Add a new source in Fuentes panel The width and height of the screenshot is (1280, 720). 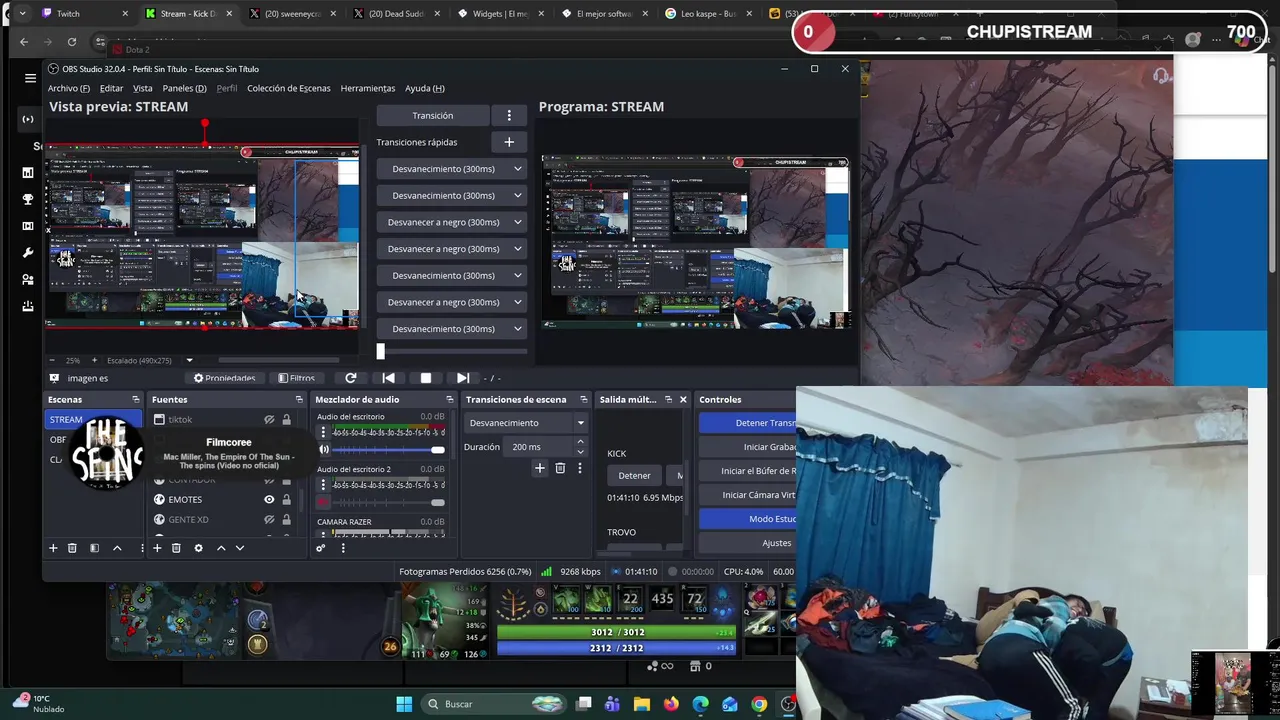[157, 548]
